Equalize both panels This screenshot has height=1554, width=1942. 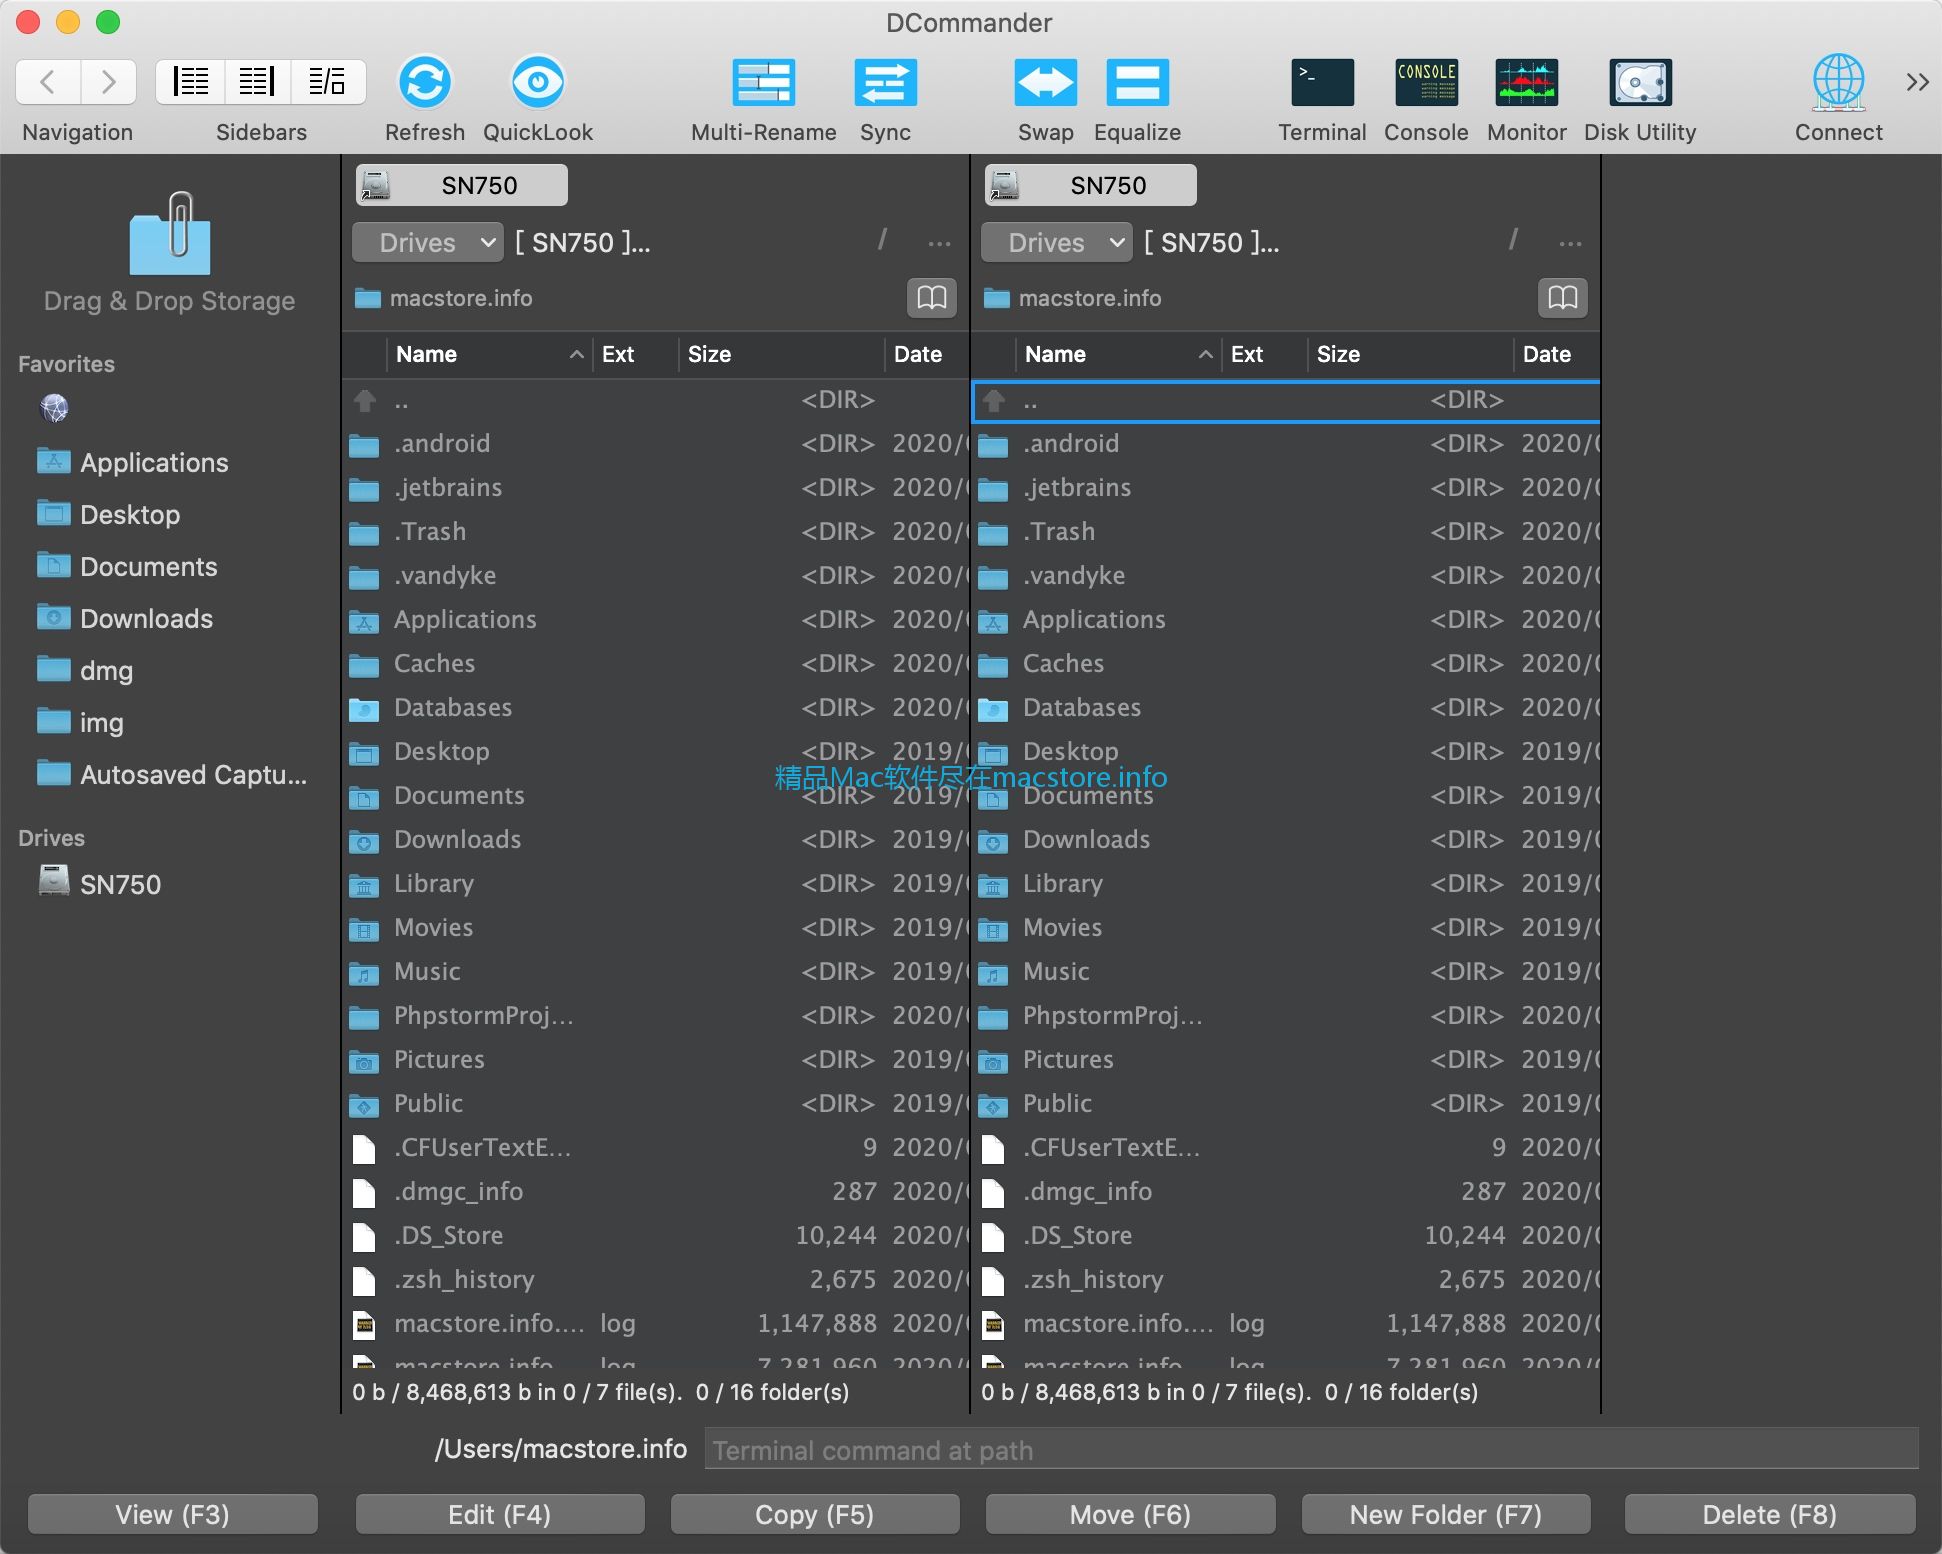1137,82
